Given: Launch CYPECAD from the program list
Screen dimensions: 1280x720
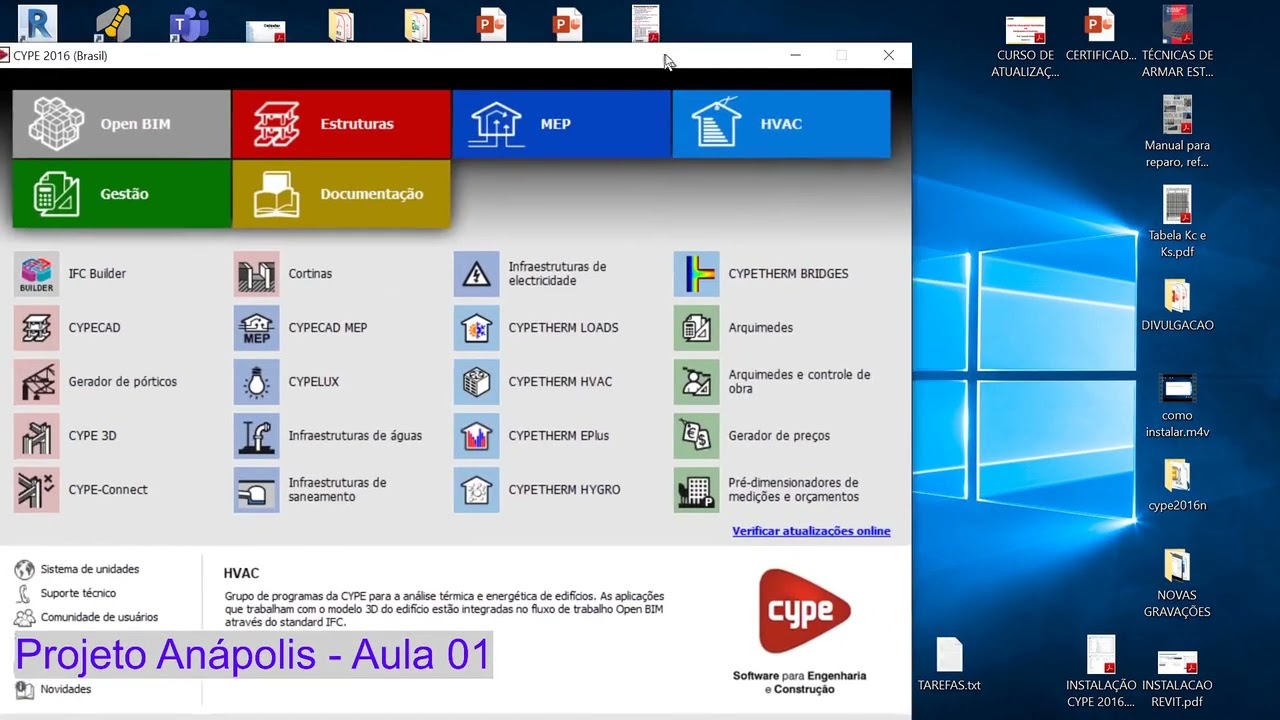Looking at the screenshot, I should coord(36,328).
